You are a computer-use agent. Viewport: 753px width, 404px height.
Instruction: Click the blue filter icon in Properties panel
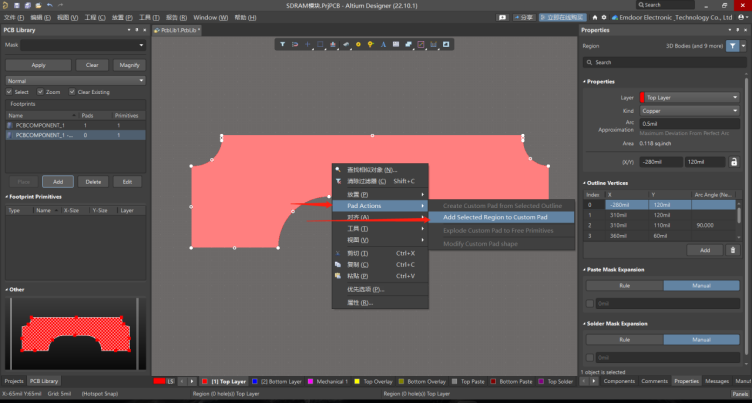[732, 46]
